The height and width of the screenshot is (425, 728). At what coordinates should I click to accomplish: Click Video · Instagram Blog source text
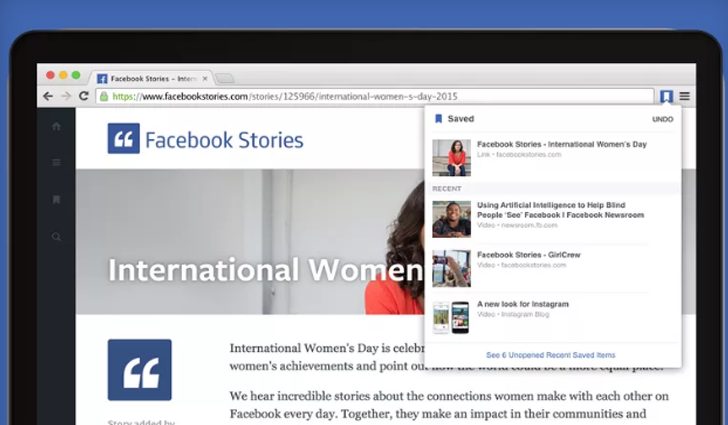(513, 314)
